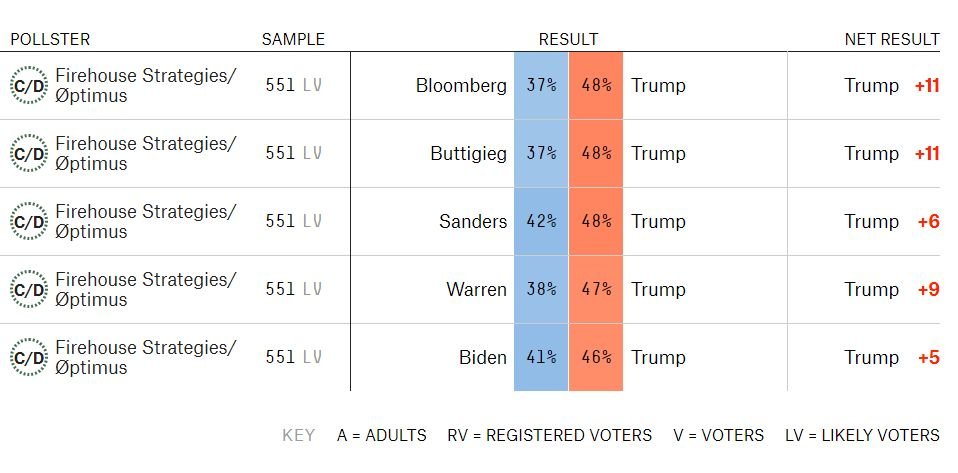Click Bloomberg's blue 37% result cell
The width and height of the screenshot is (958, 473).
click(x=541, y=86)
